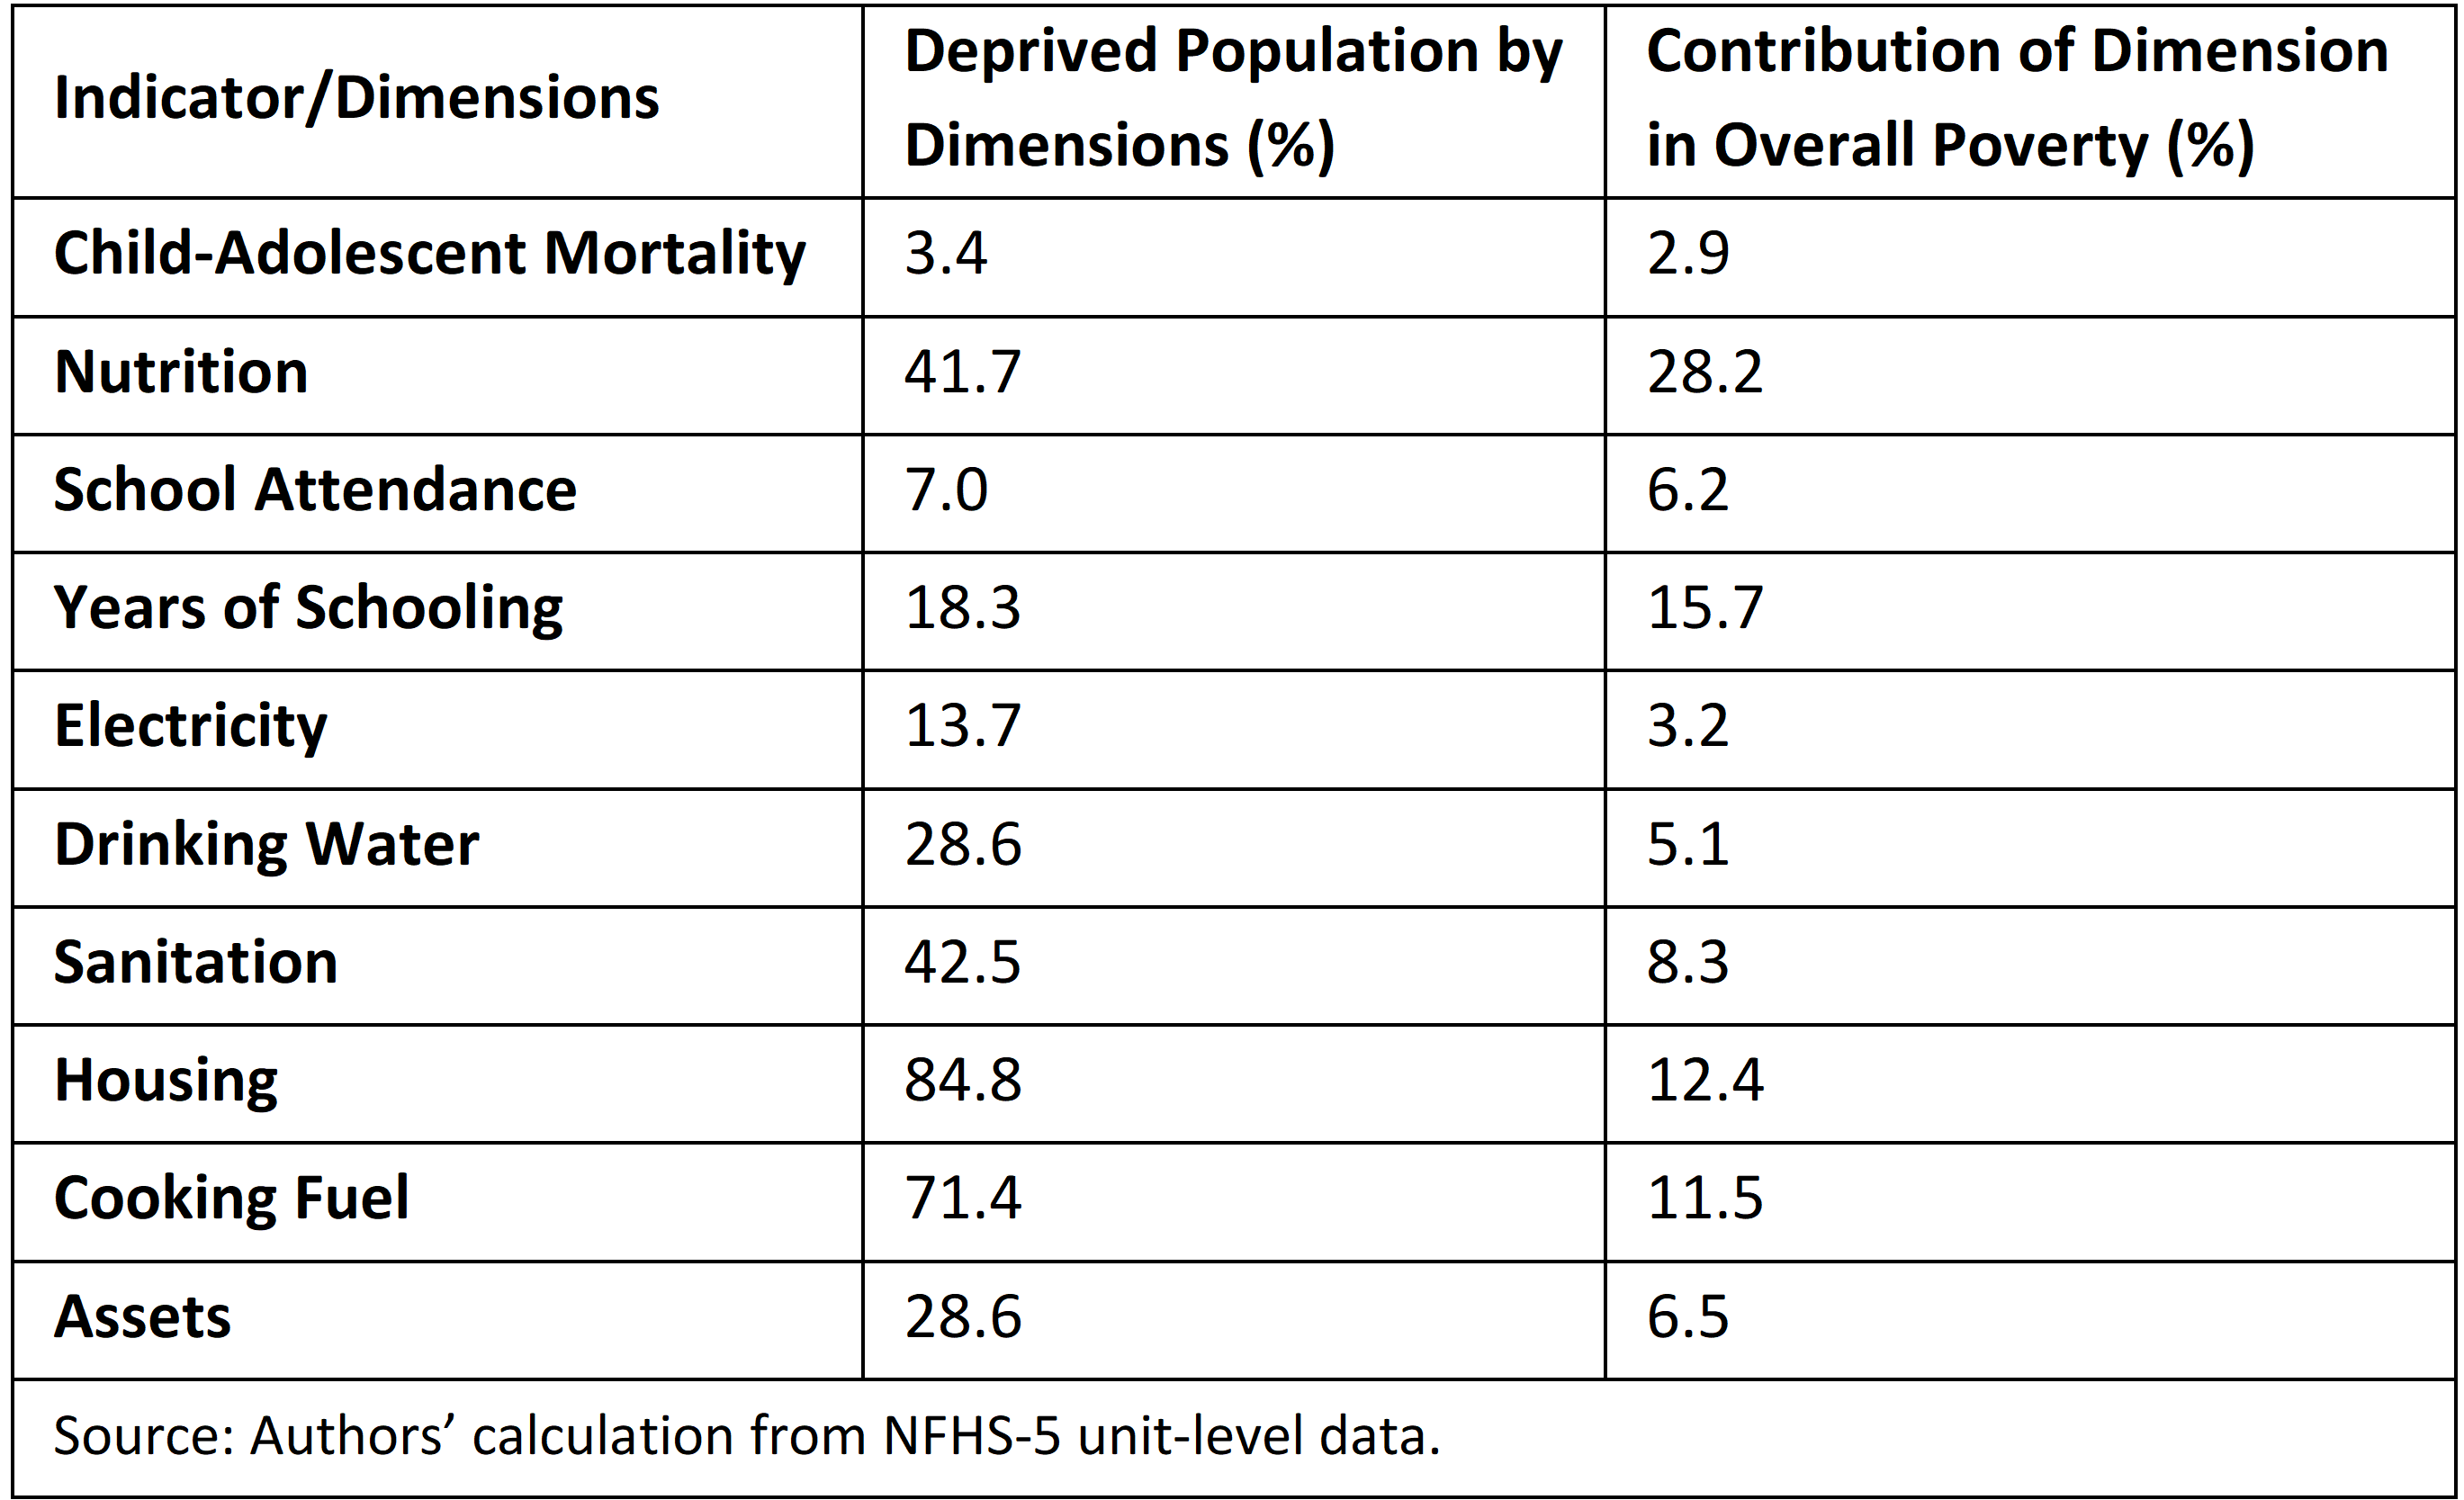Click the Housing row label
Screen dimensions: 2464x1500
pyautogui.click(x=166, y=1081)
